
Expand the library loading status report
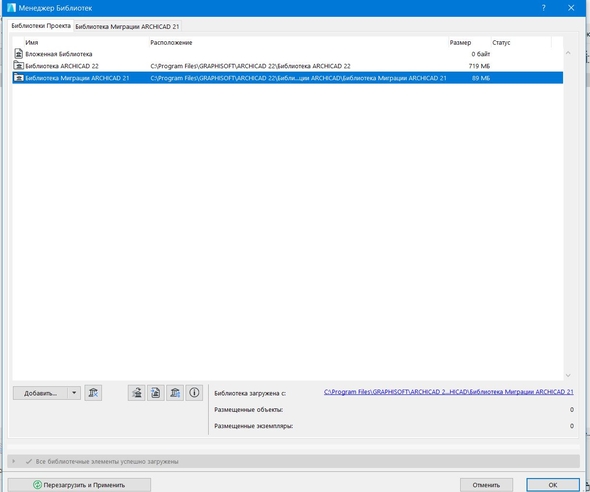point(14,461)
